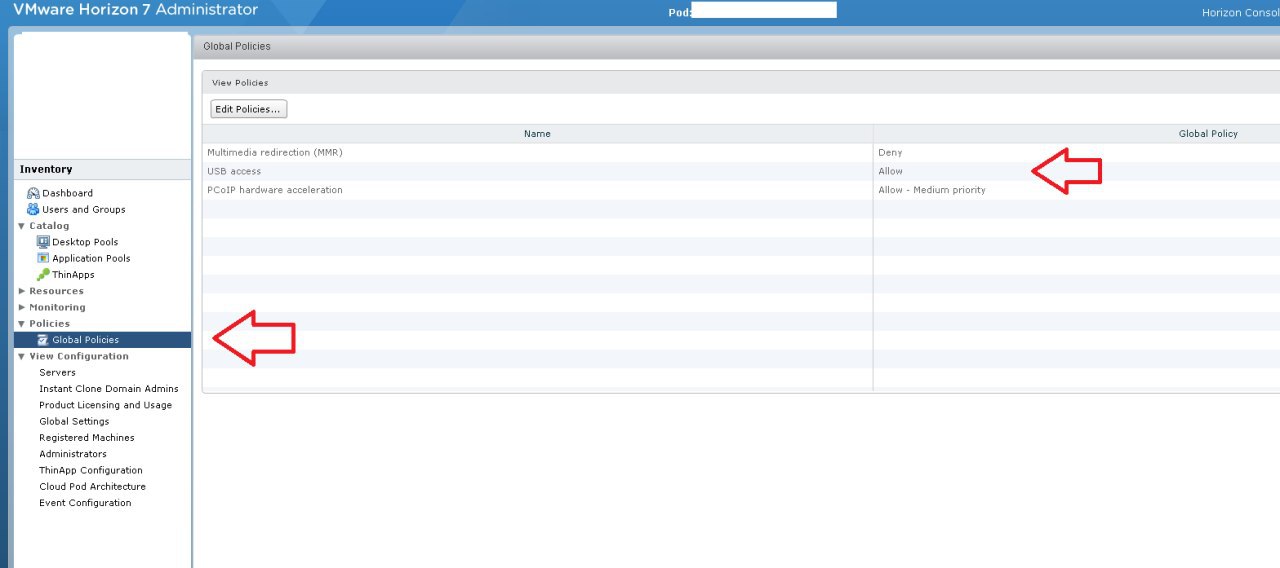Click the Global Policies page title

237,46
